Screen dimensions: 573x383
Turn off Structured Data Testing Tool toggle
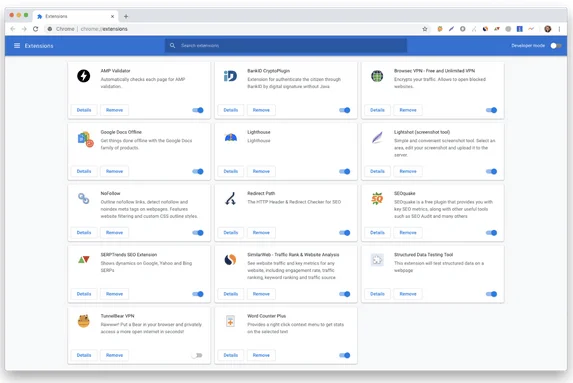click(492, 294)
